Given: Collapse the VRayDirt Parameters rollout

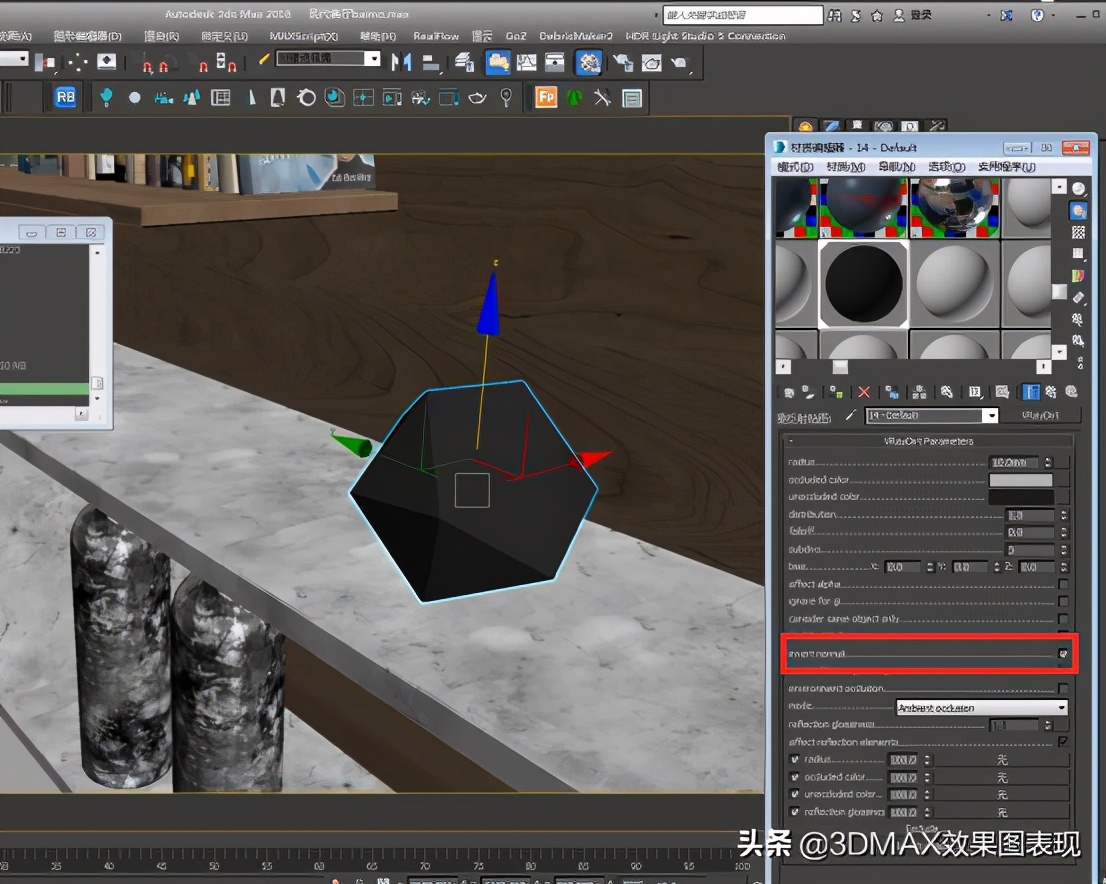Looking at the screenshot, I should pos(930,440).
